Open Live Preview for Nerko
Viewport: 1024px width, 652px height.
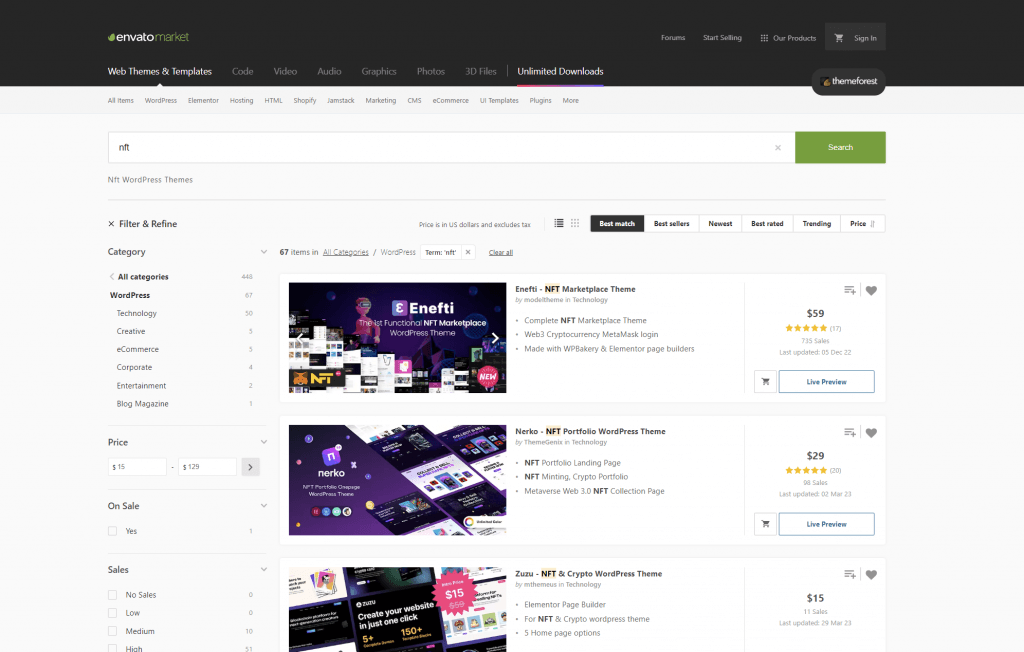coord(826,524)
